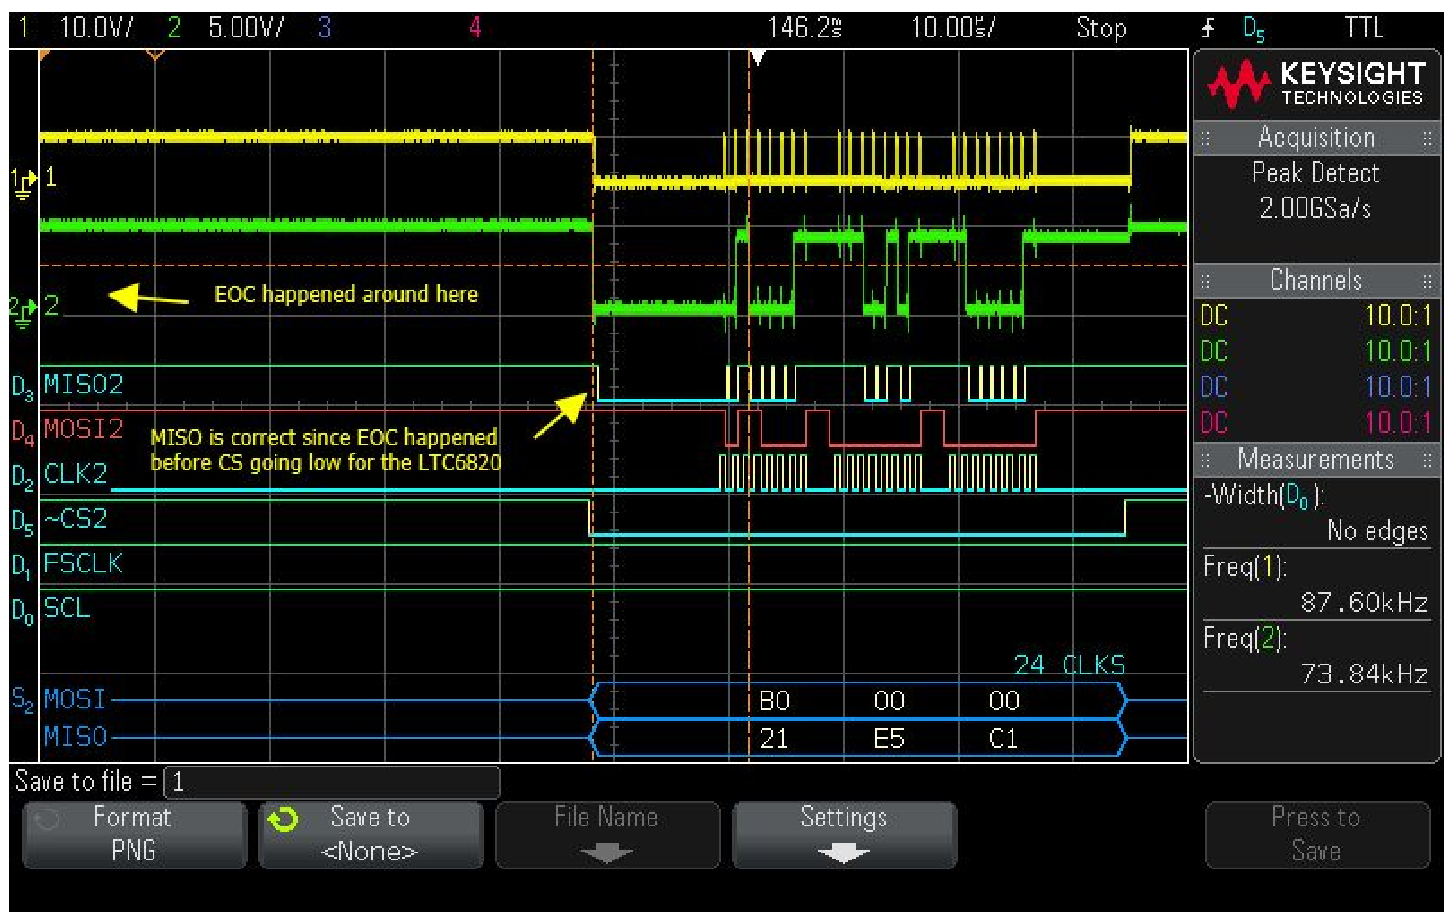Open the Measurements panel header
Image resolution: width=1452 pixels, height=922 pixels.
pyautogui.click(x=1316, y=460)
